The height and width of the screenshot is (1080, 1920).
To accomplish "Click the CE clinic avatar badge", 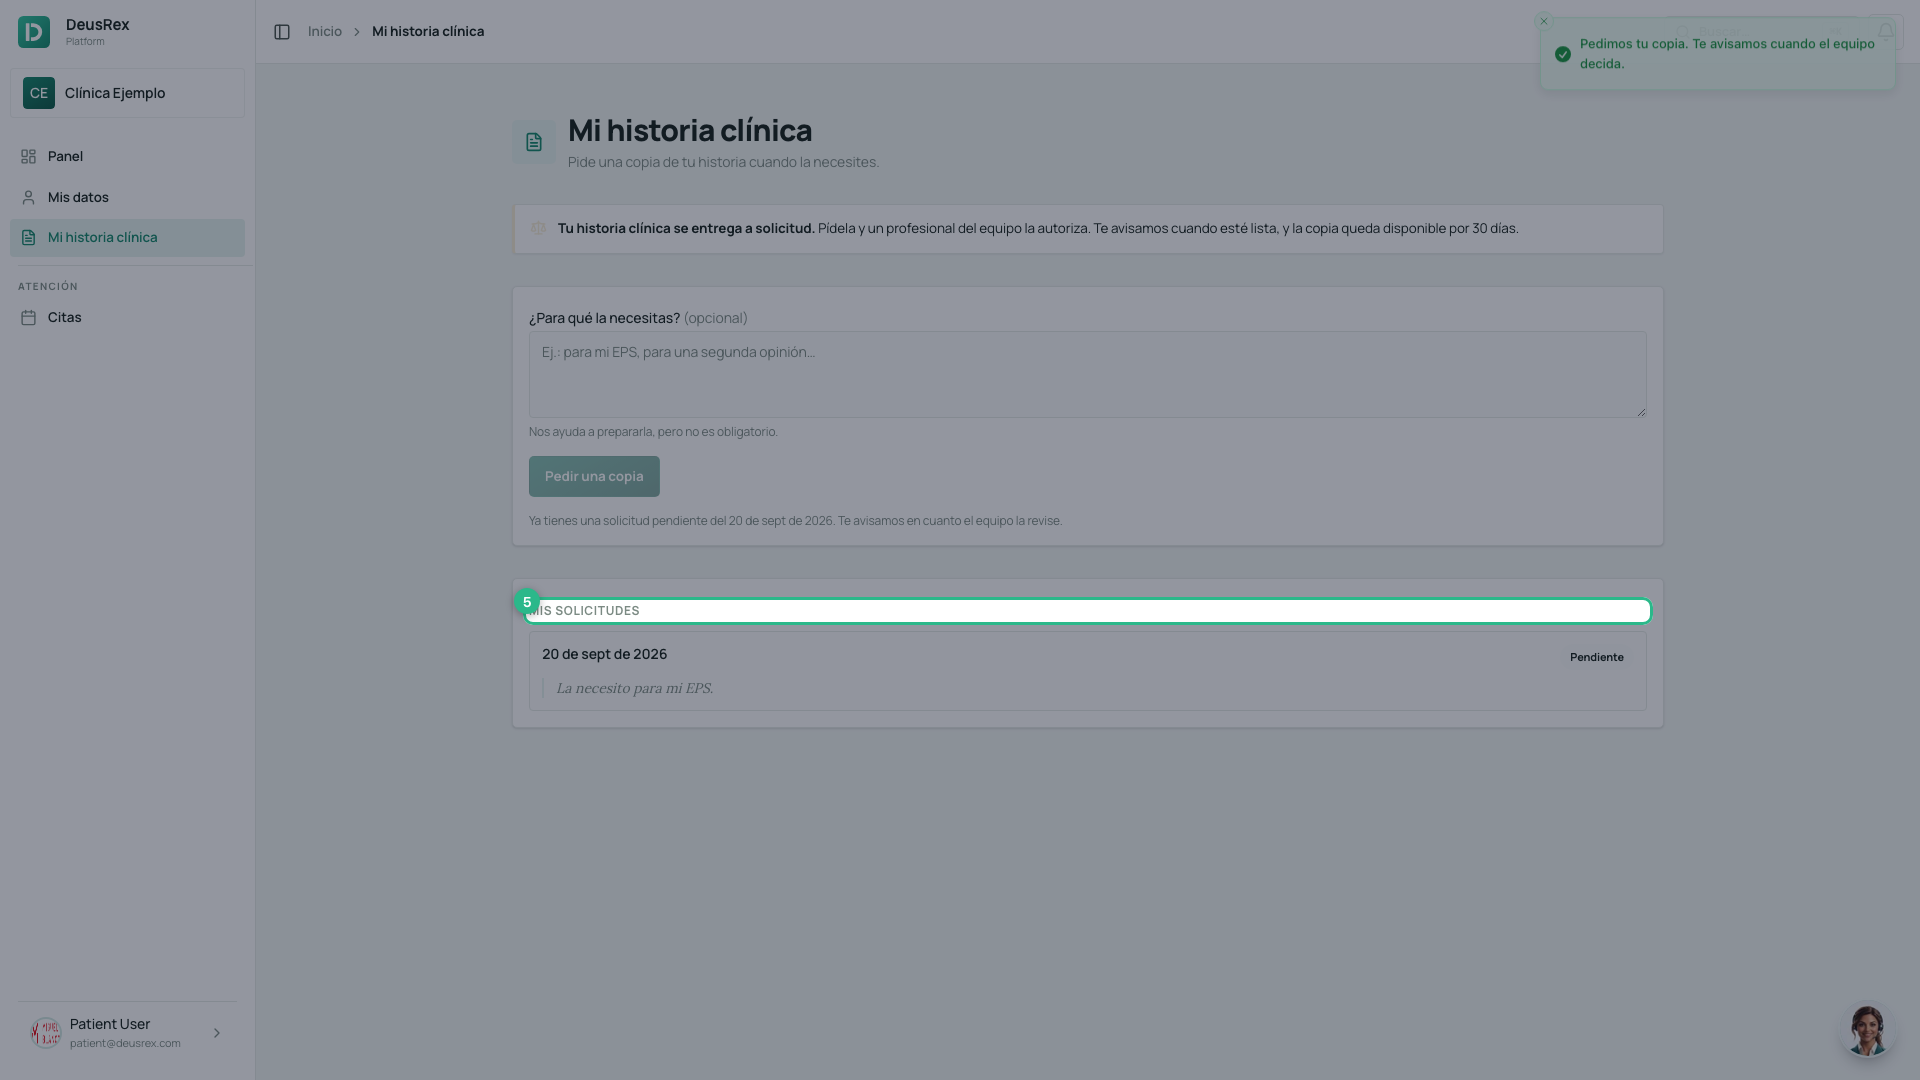I will (x=39, y=93).
